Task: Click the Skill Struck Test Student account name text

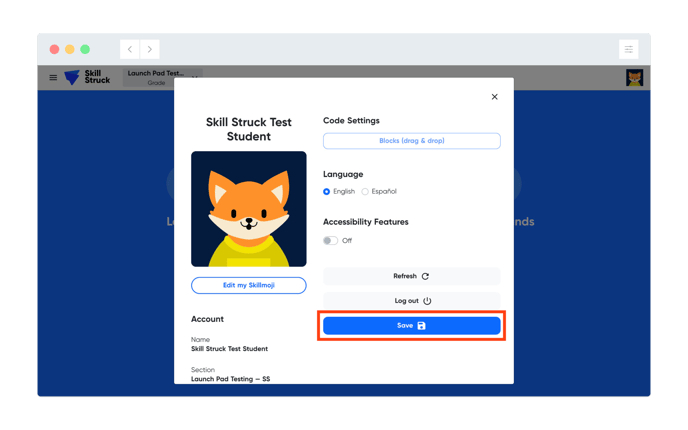Action: coord(229,349)
